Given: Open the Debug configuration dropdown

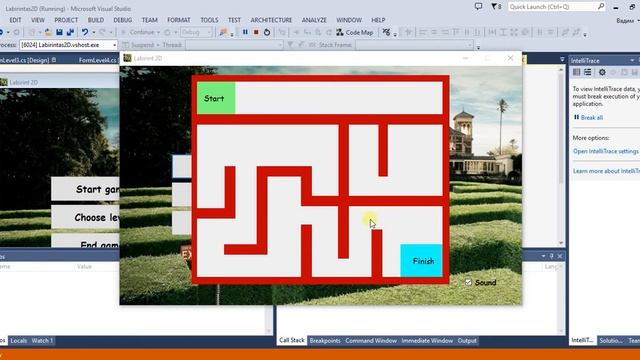Looking at the screenshot, I should 196,32.
